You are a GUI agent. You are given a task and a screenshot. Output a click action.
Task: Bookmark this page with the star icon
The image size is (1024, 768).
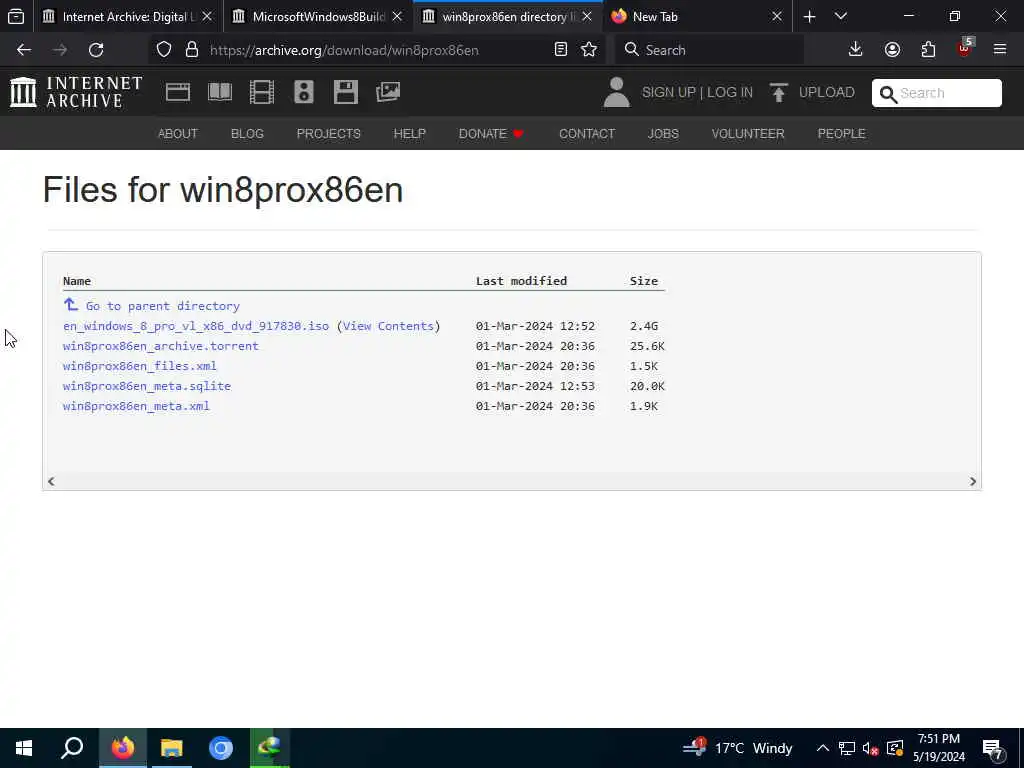pyautogui.click(x=589, y=50)
